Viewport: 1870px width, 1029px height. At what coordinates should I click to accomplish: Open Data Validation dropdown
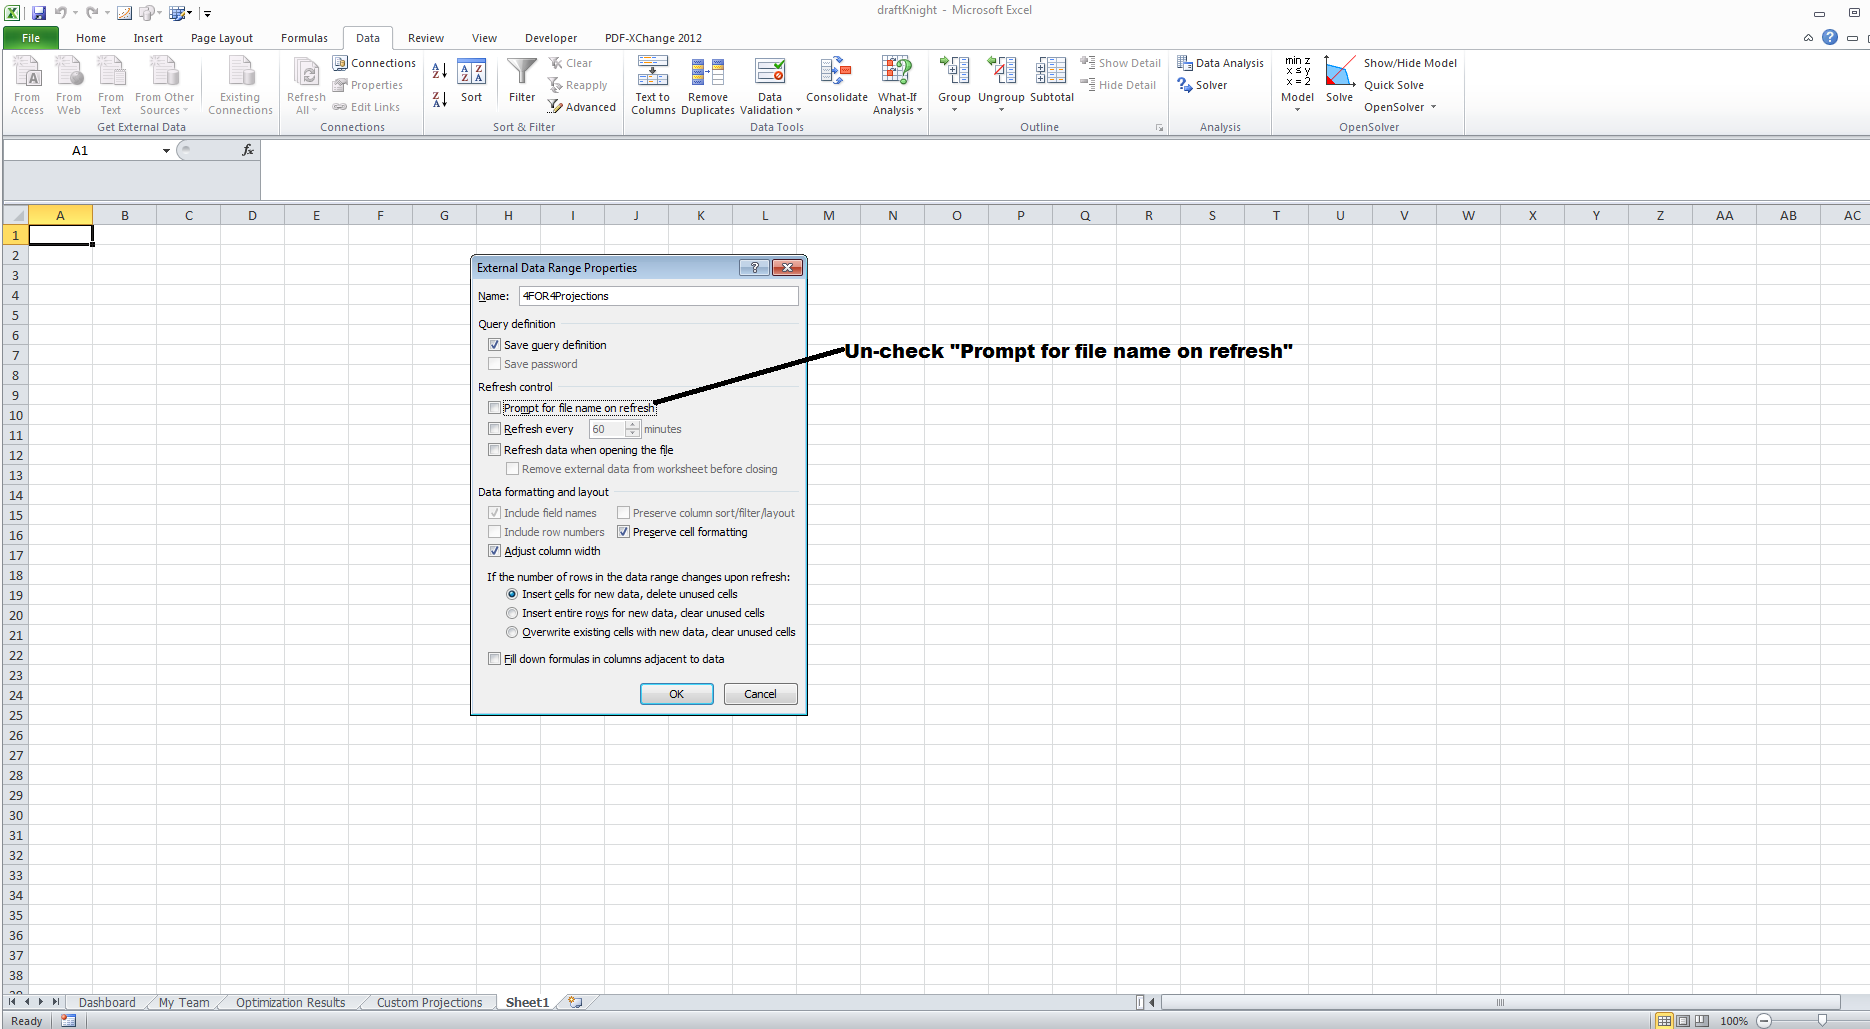tap(770, 104)
